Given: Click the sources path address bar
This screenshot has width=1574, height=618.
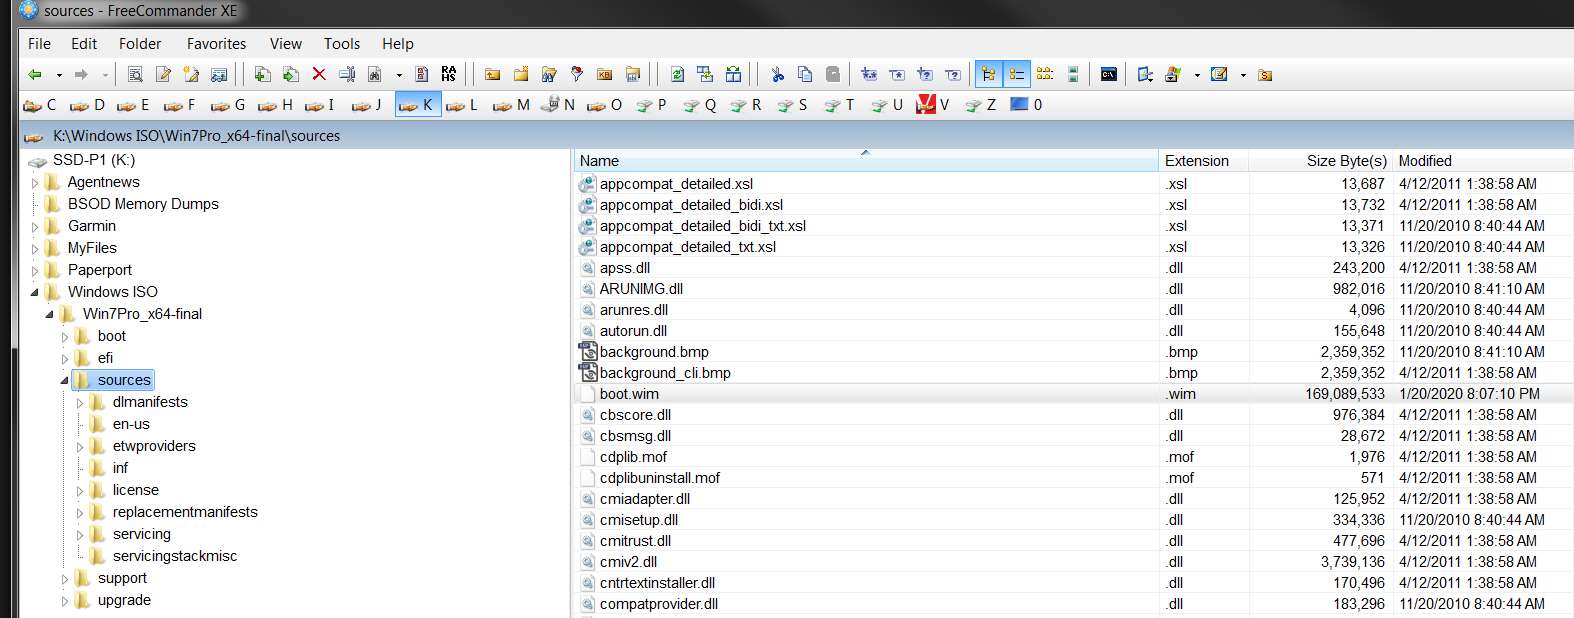Looking at the screenshot, I should [796, 136].
